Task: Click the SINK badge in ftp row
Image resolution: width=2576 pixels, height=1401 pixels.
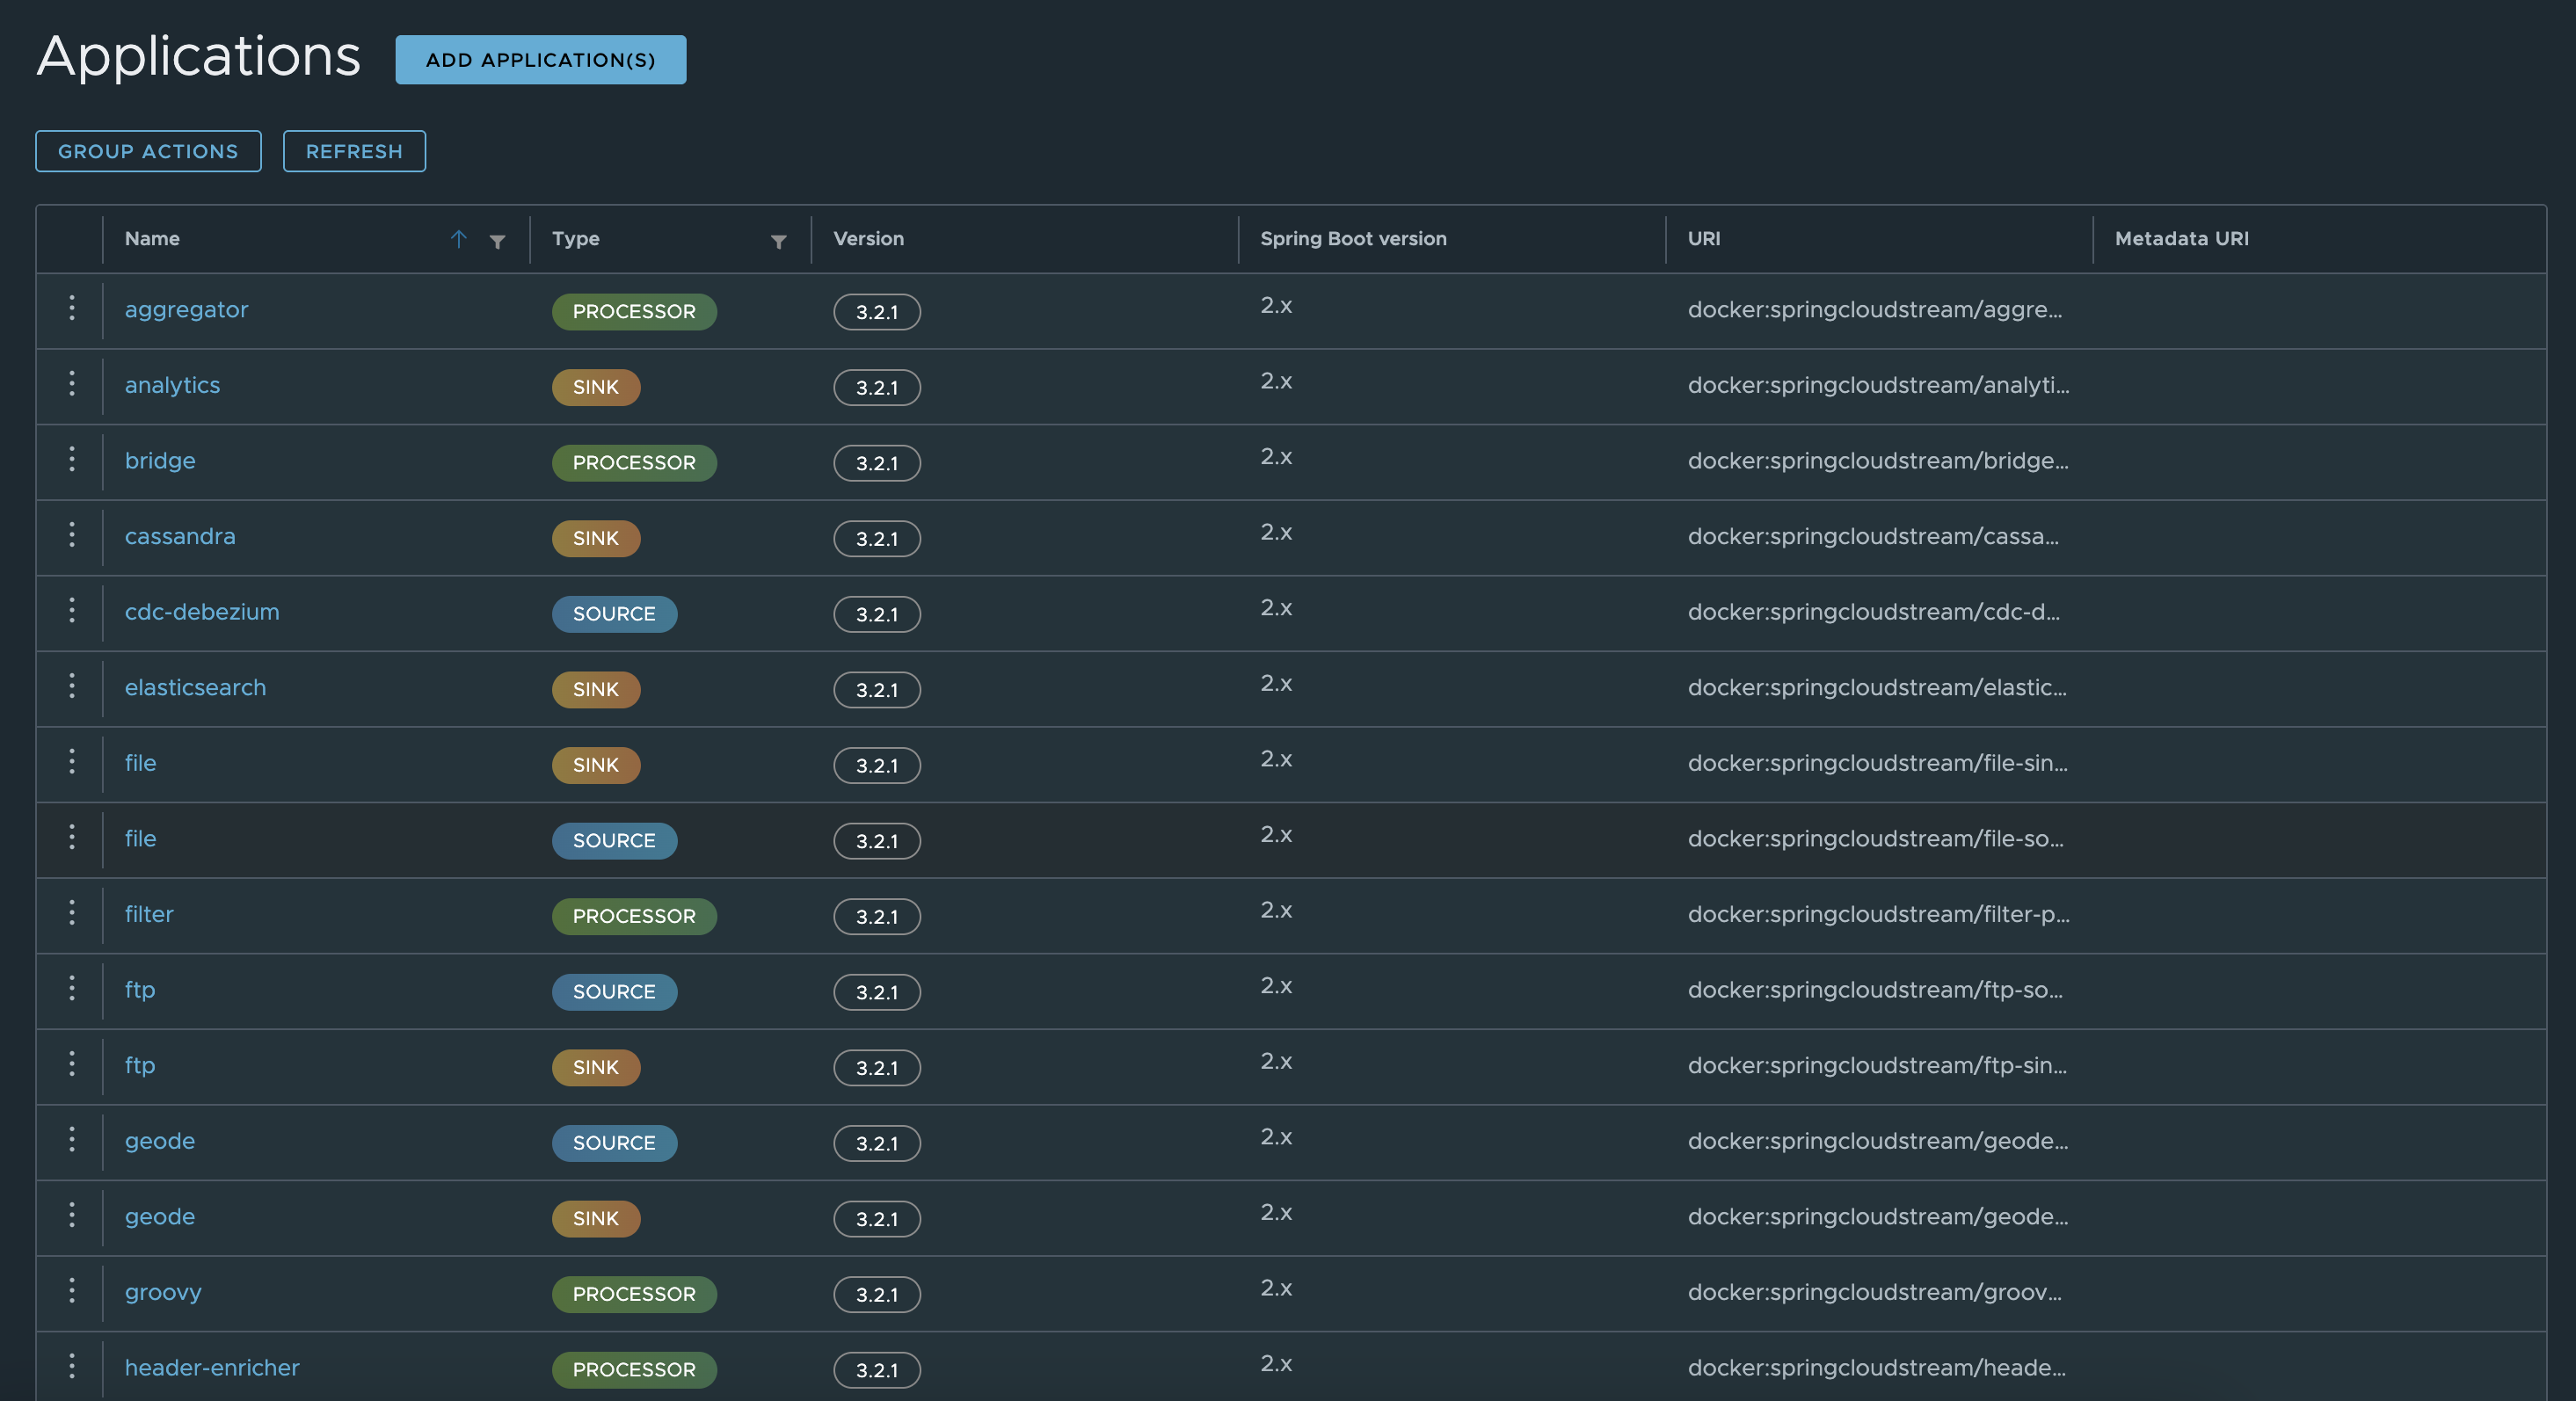Action: click(596, 1068)
